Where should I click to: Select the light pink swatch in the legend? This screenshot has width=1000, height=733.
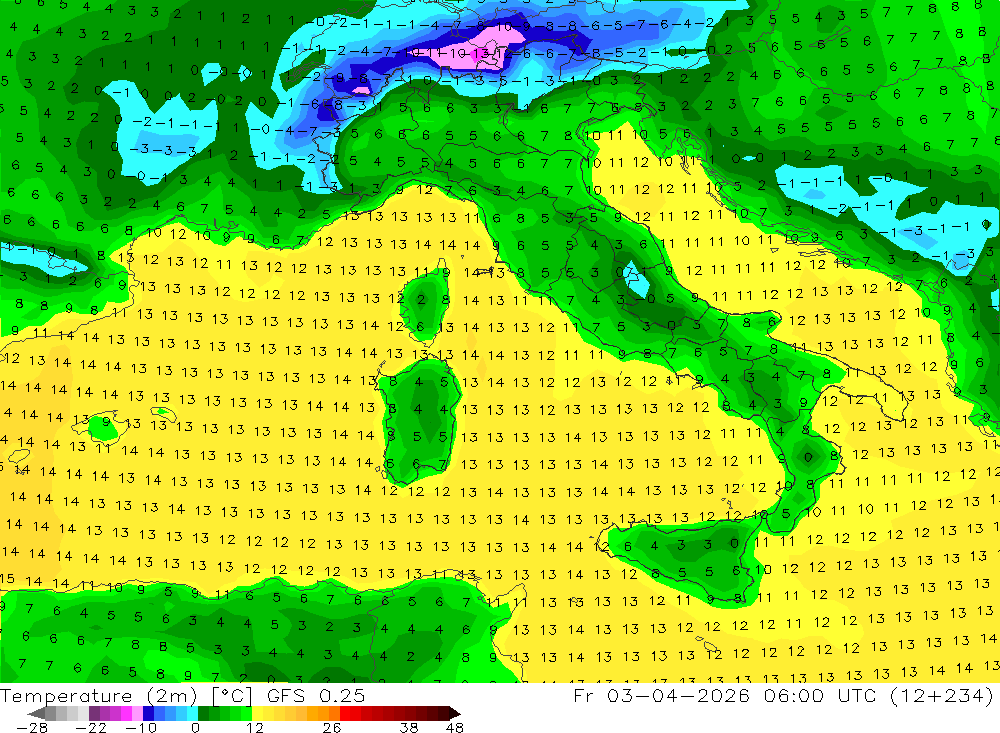click(x=137, y=714)
